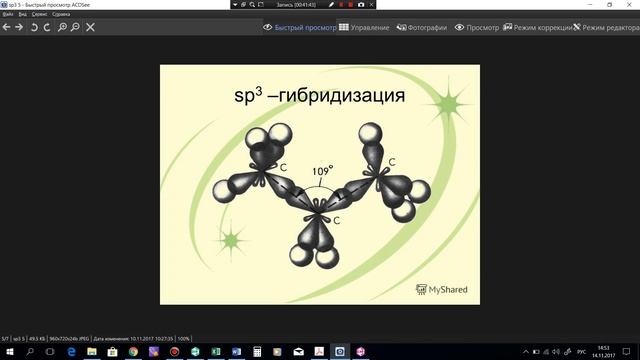Image resolution: width=640 pixels, height=360 pixels.
Task: Open Mail app from taskbar
Action: (x=299, y=351)
